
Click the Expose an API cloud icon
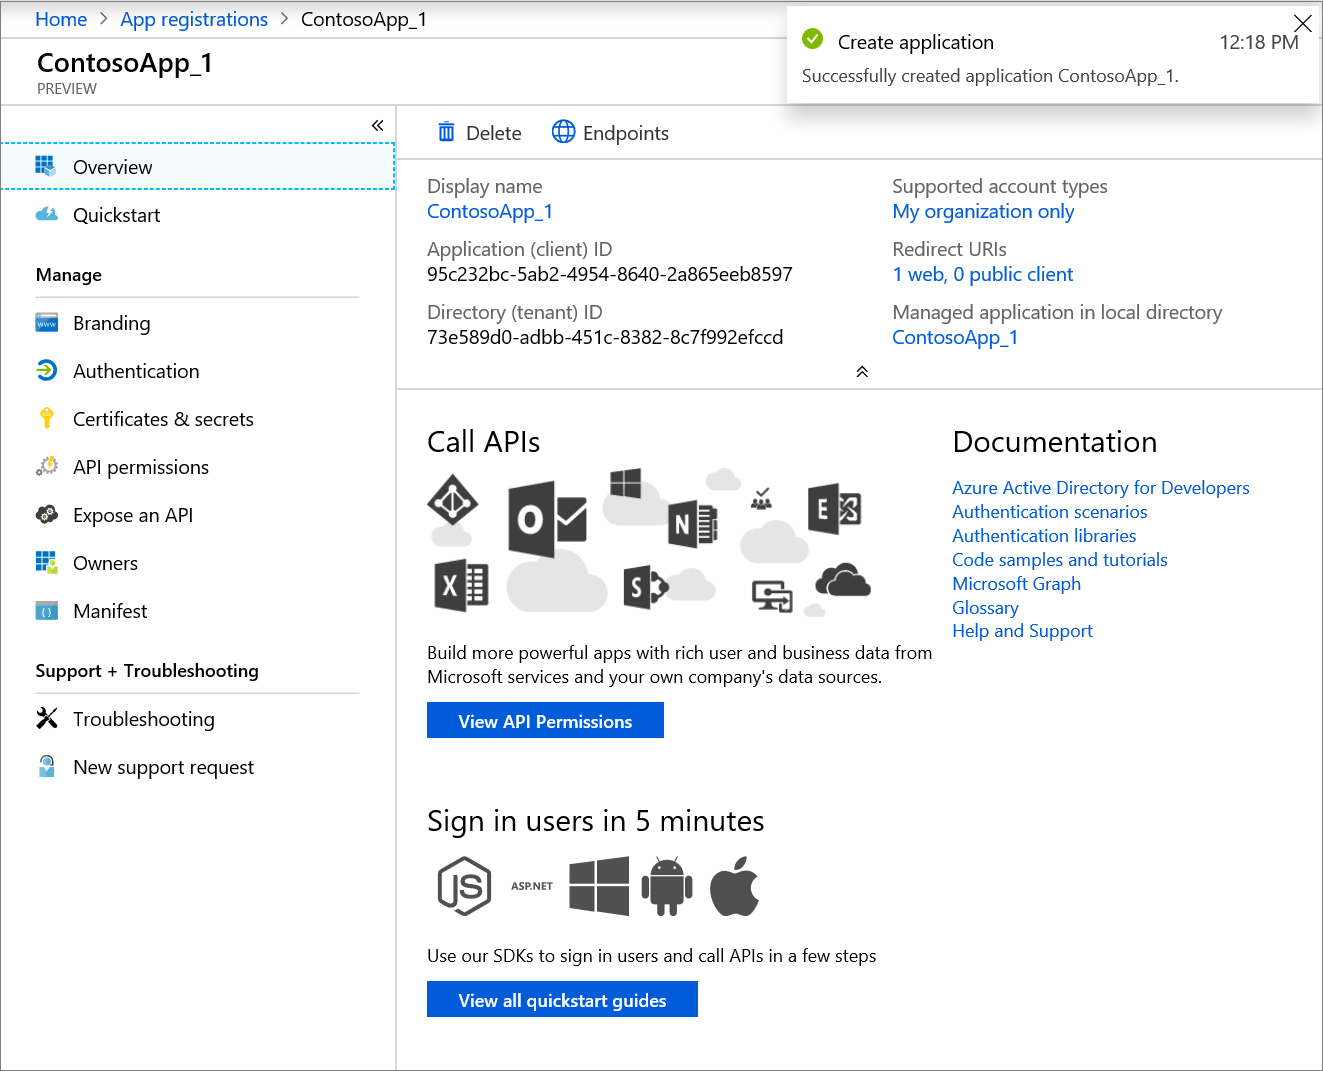(46, 514)
